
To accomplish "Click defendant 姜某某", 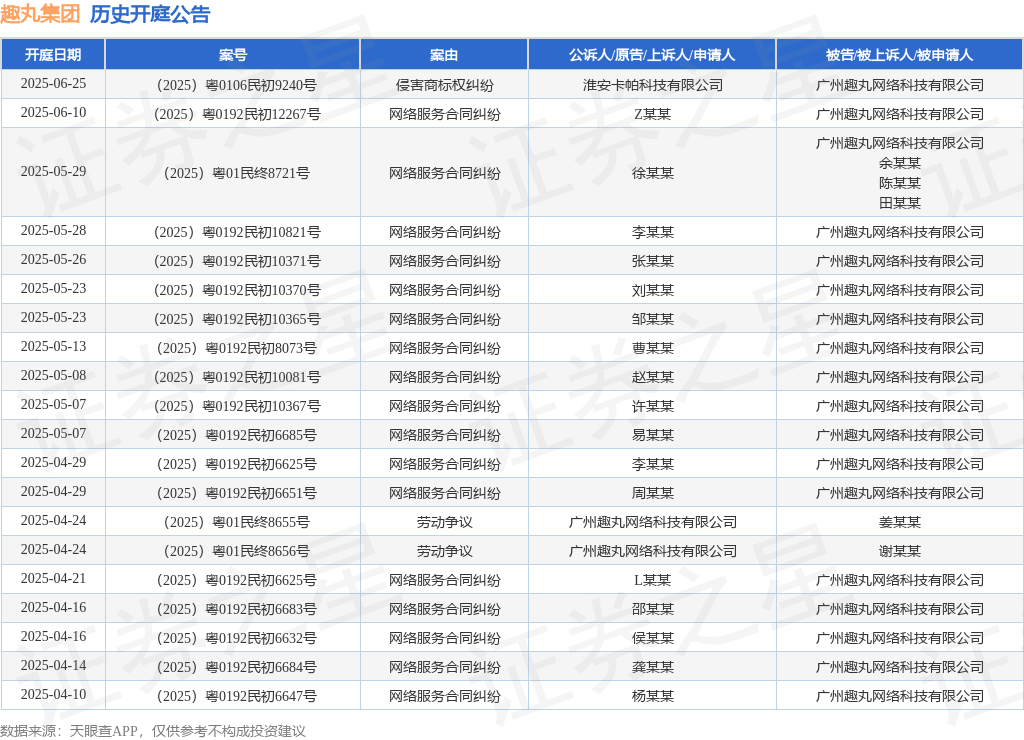I will pyautogui.click(x=899, y=522).
